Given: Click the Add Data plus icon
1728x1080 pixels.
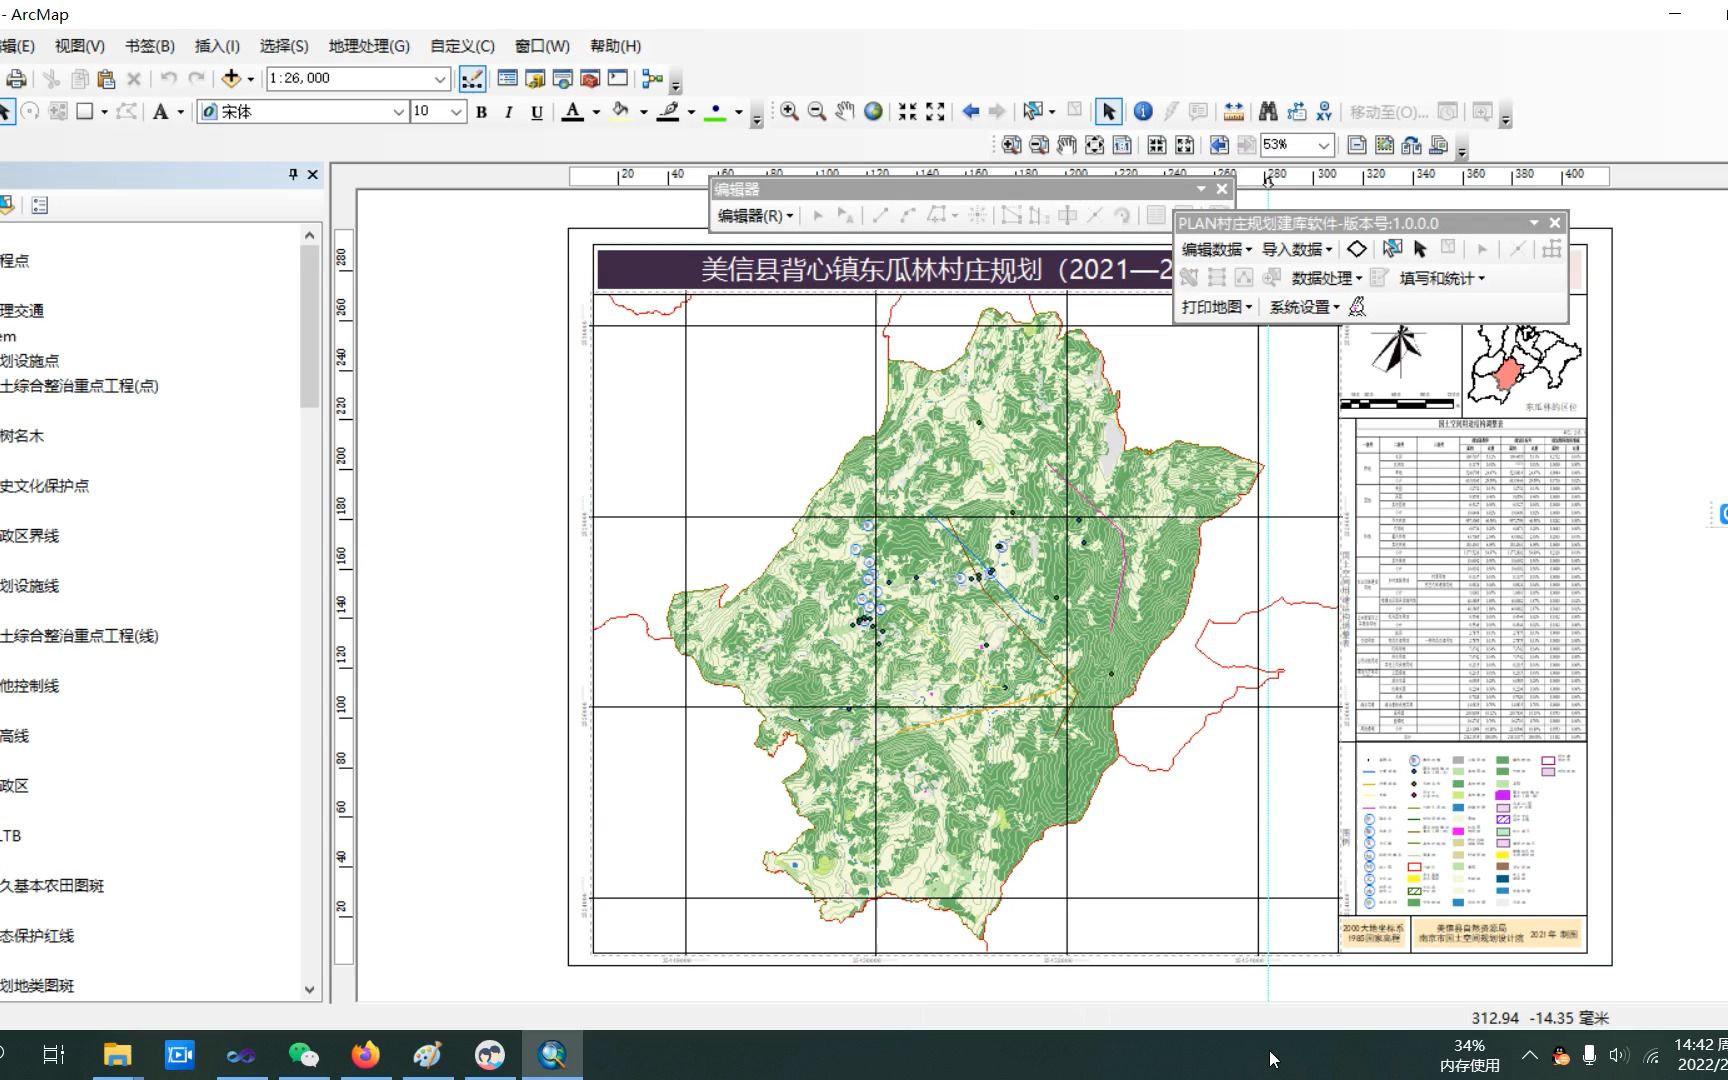Looking at the screenshot, I should click(231, 78).
